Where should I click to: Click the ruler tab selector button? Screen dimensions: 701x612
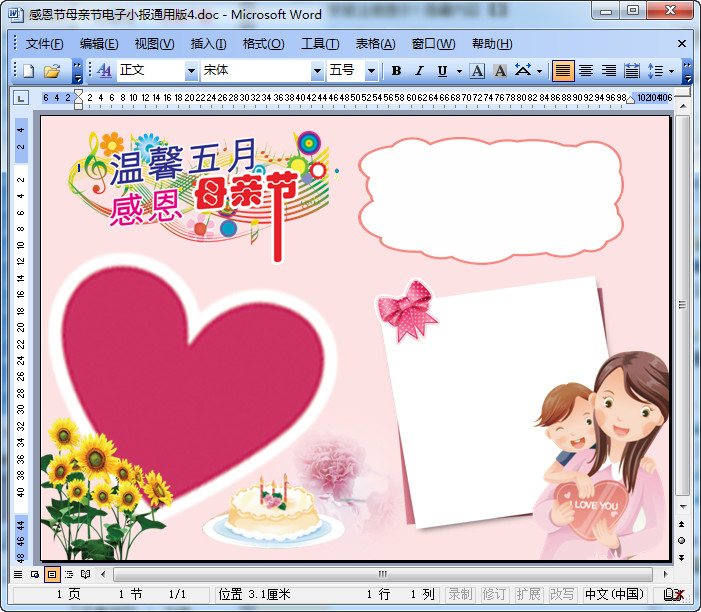pos(21,98)
